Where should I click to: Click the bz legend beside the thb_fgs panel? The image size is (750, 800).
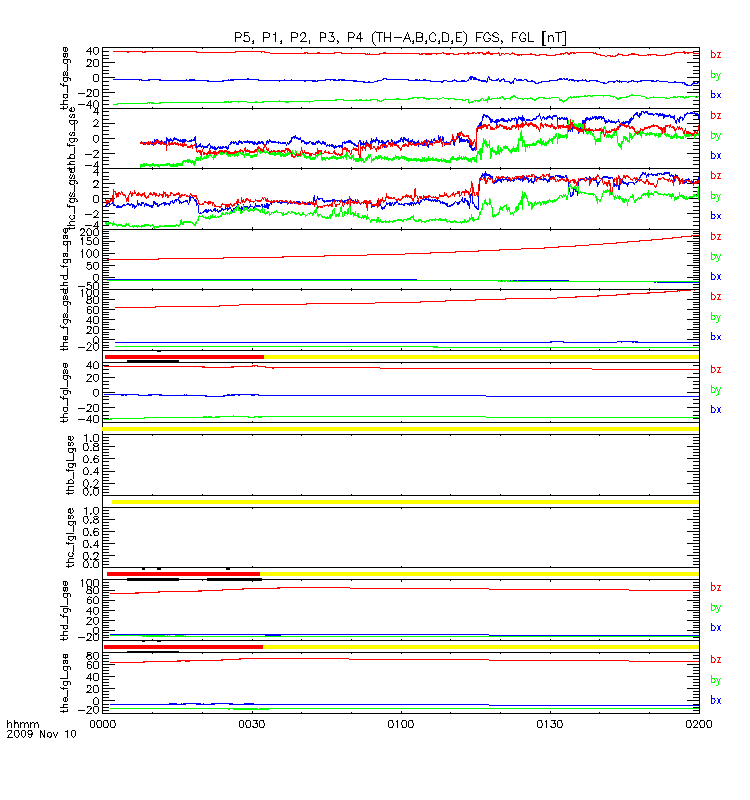(x=716, y=115)
